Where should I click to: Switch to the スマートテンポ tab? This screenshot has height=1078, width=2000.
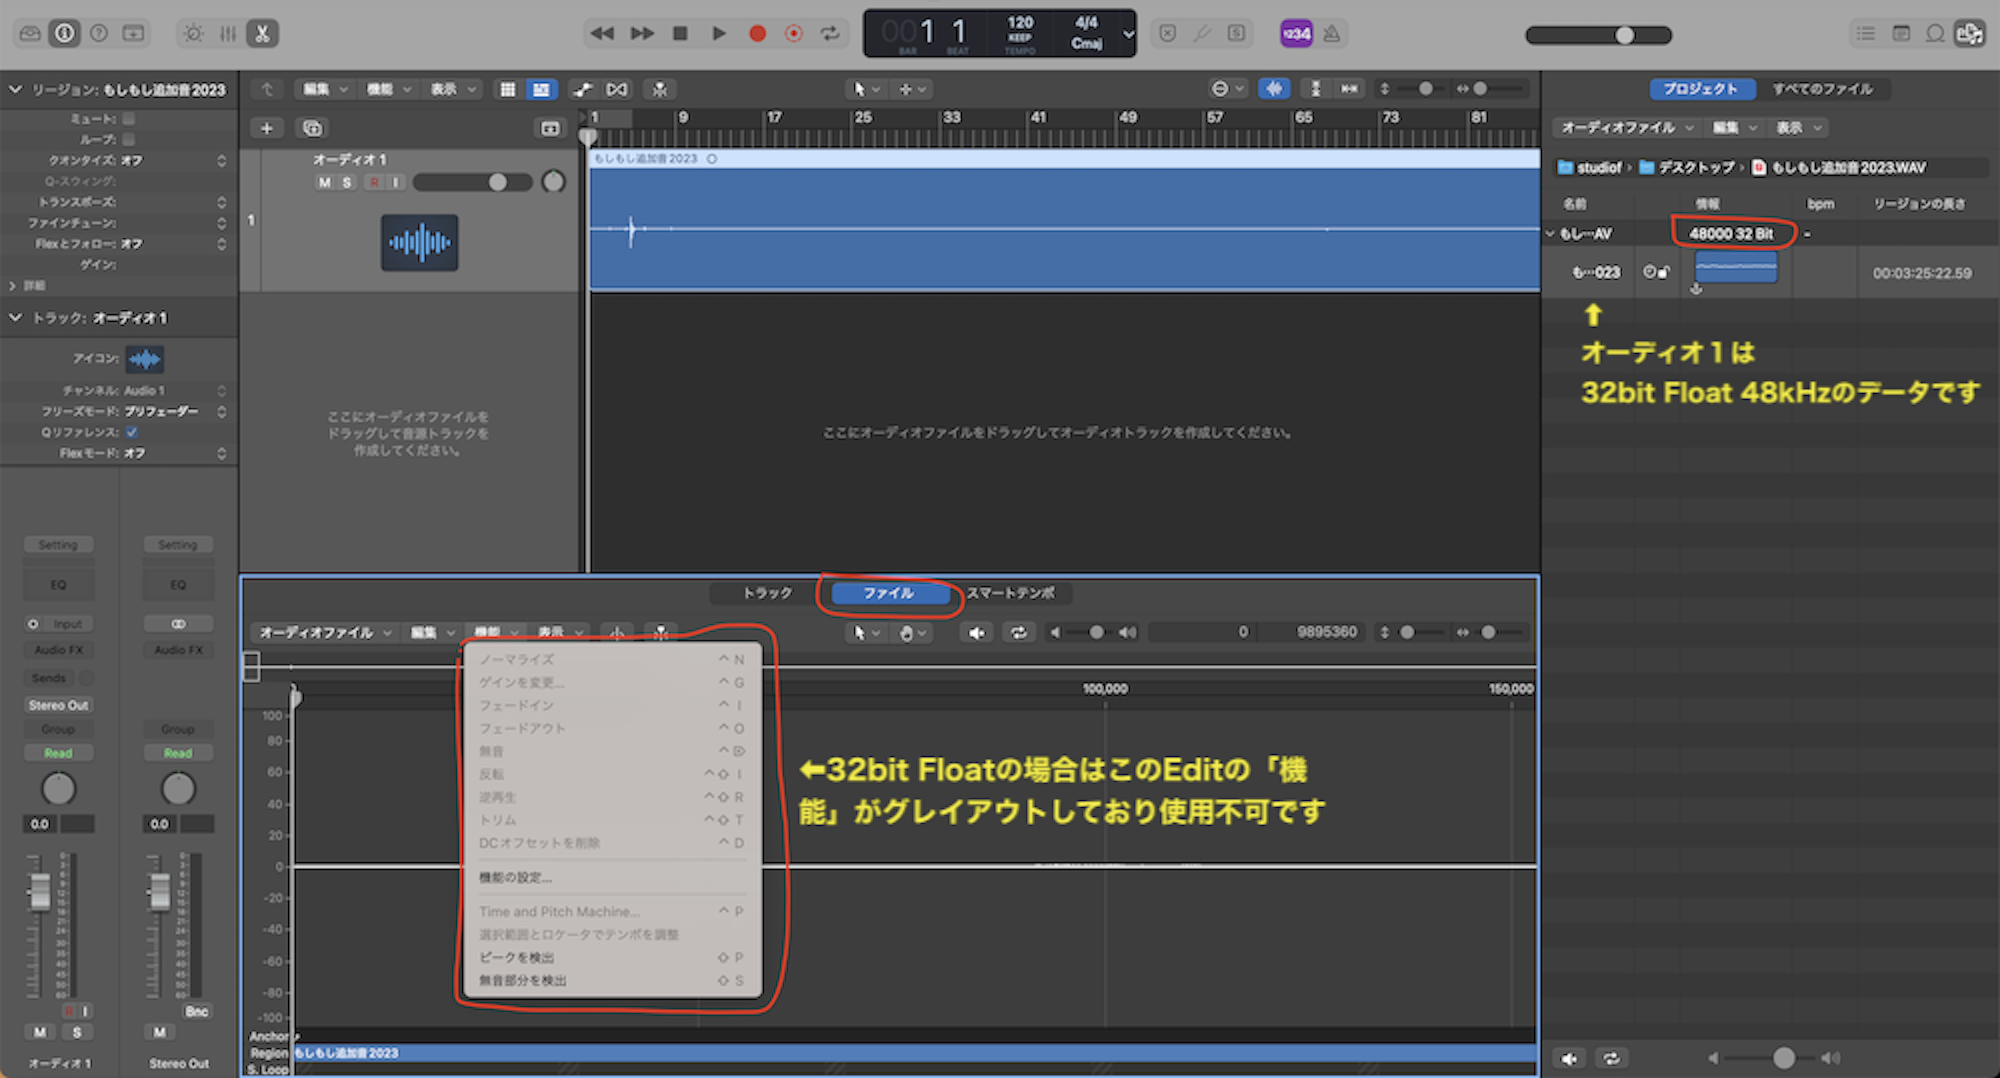click(1010, 593)
